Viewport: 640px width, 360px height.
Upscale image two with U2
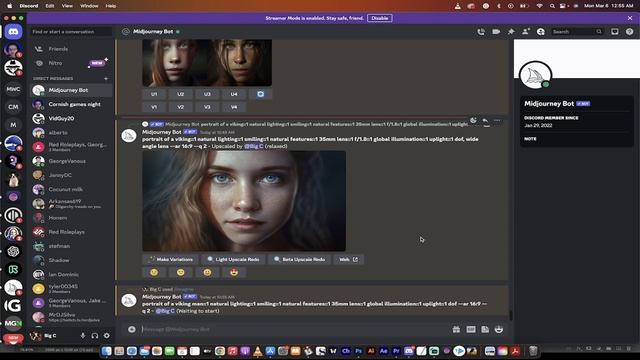(180, 94)
